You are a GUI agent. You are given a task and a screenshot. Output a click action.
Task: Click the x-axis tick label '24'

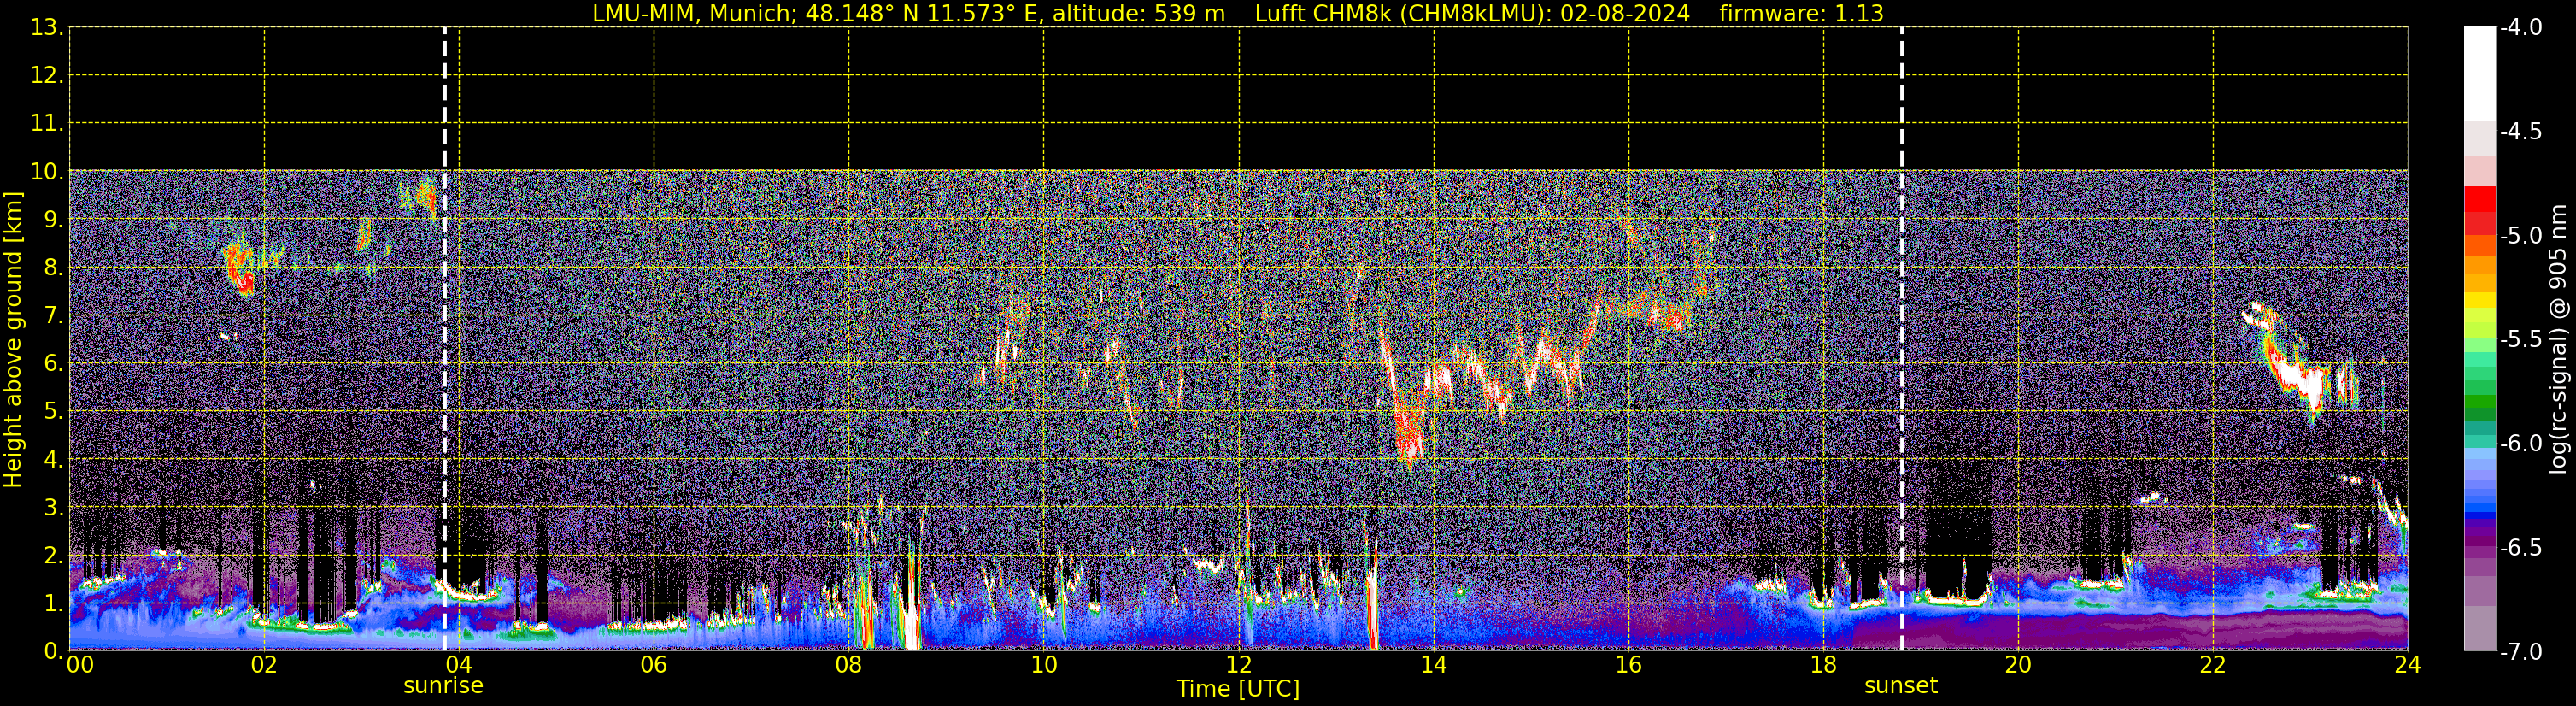[x=2407, y=665]
